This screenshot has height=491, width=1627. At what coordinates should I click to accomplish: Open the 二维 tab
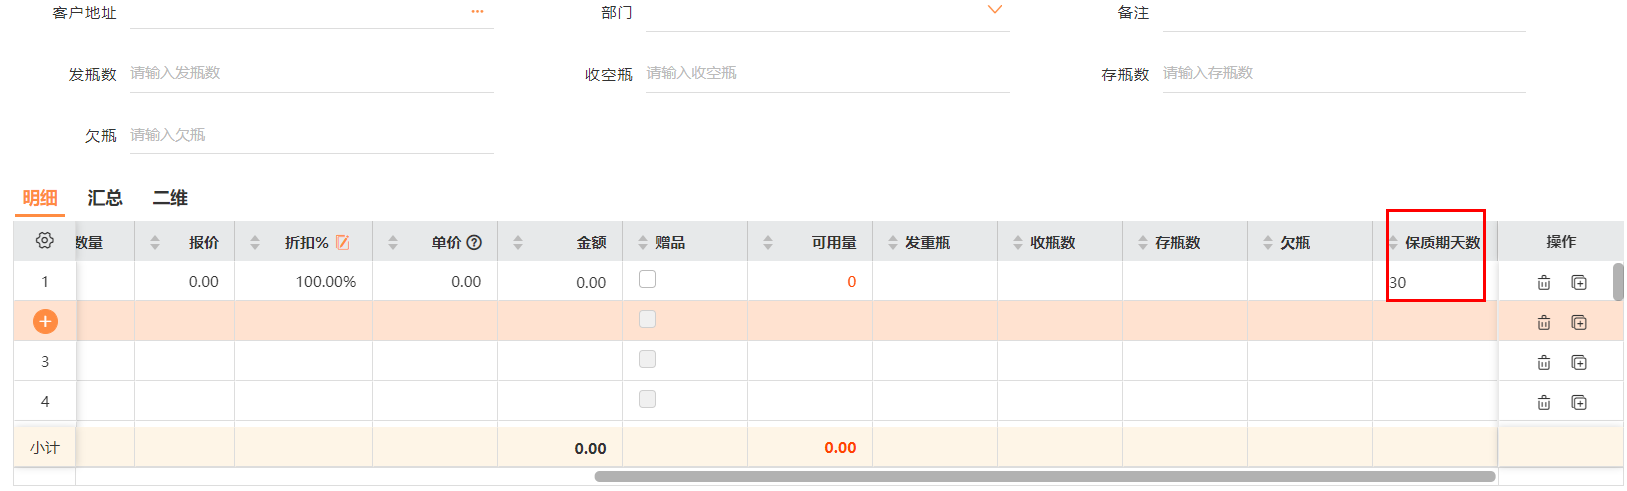click(170, 198)
